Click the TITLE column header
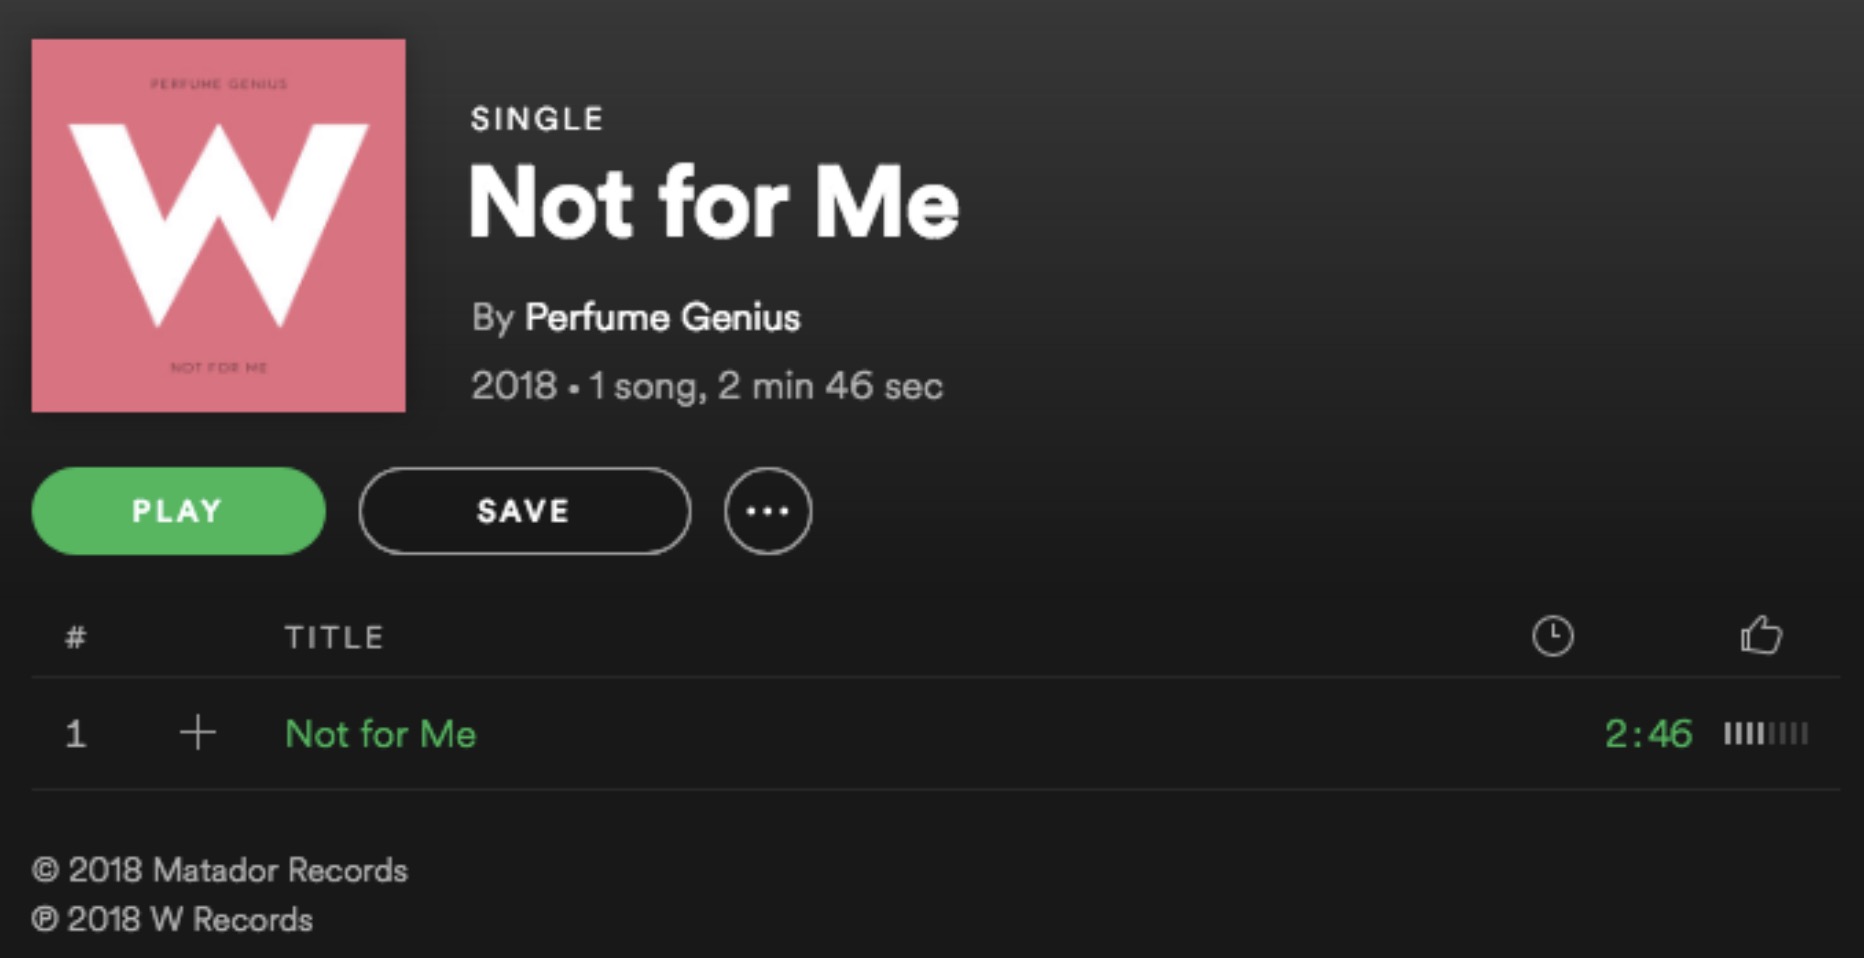Viewport: 1864px width, 958px height. 334,638
